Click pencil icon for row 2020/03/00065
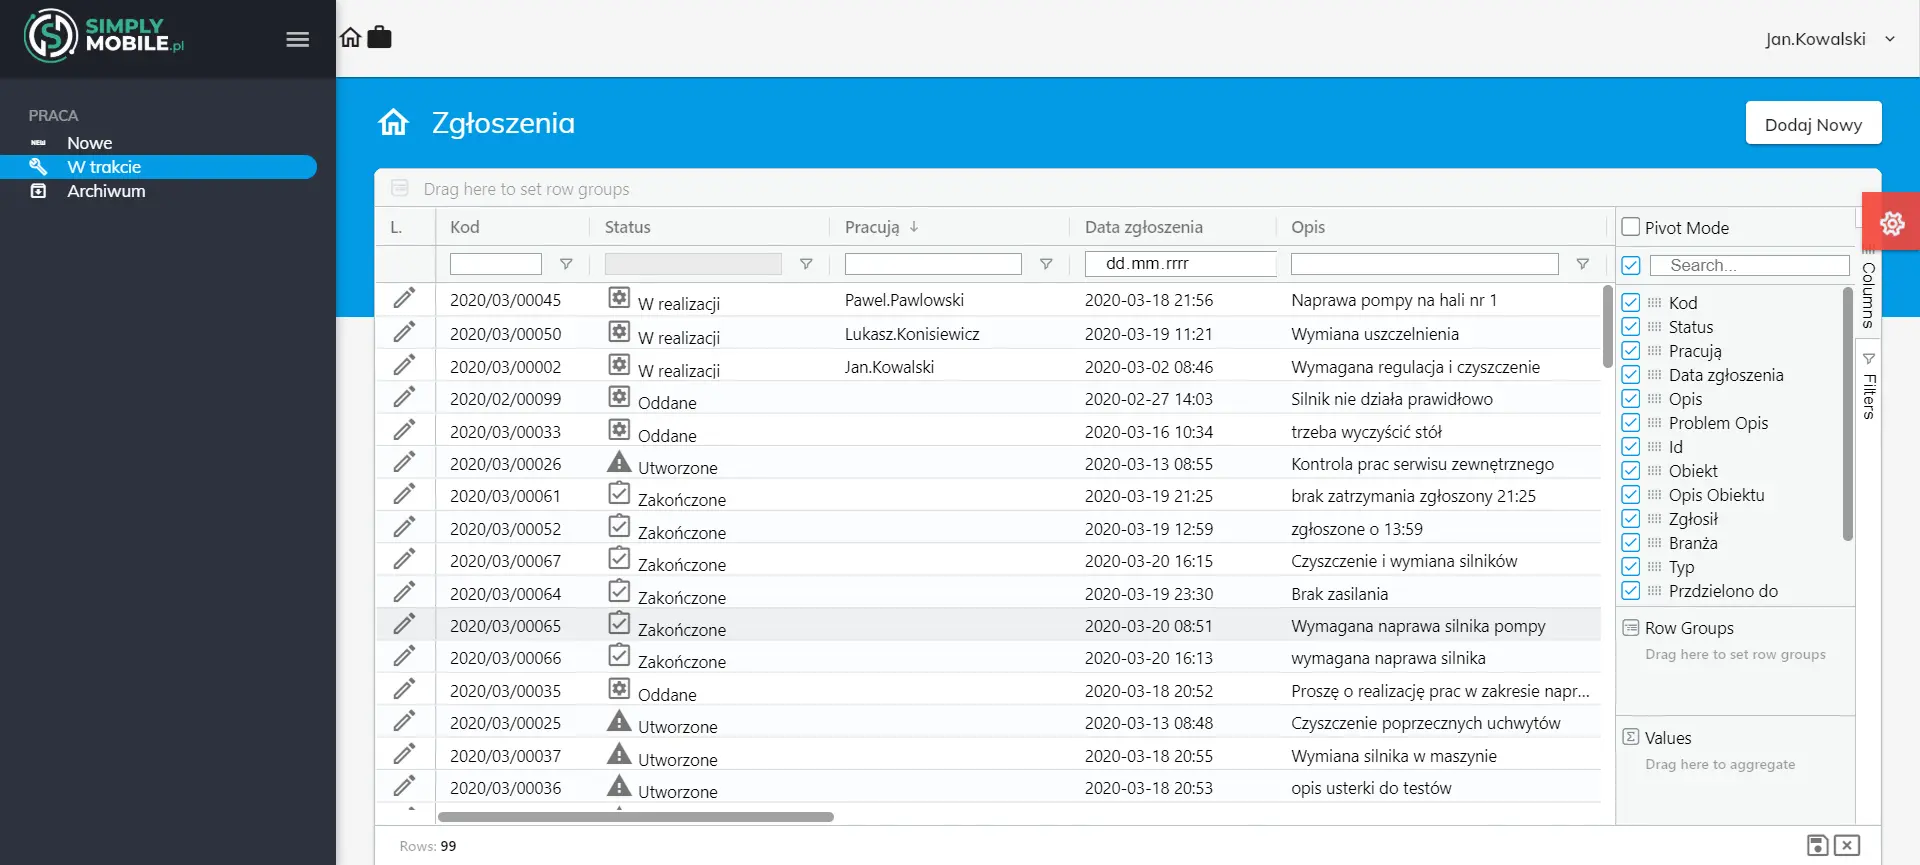The width and height of the screenshot is (1920, 865). [404, 625]
